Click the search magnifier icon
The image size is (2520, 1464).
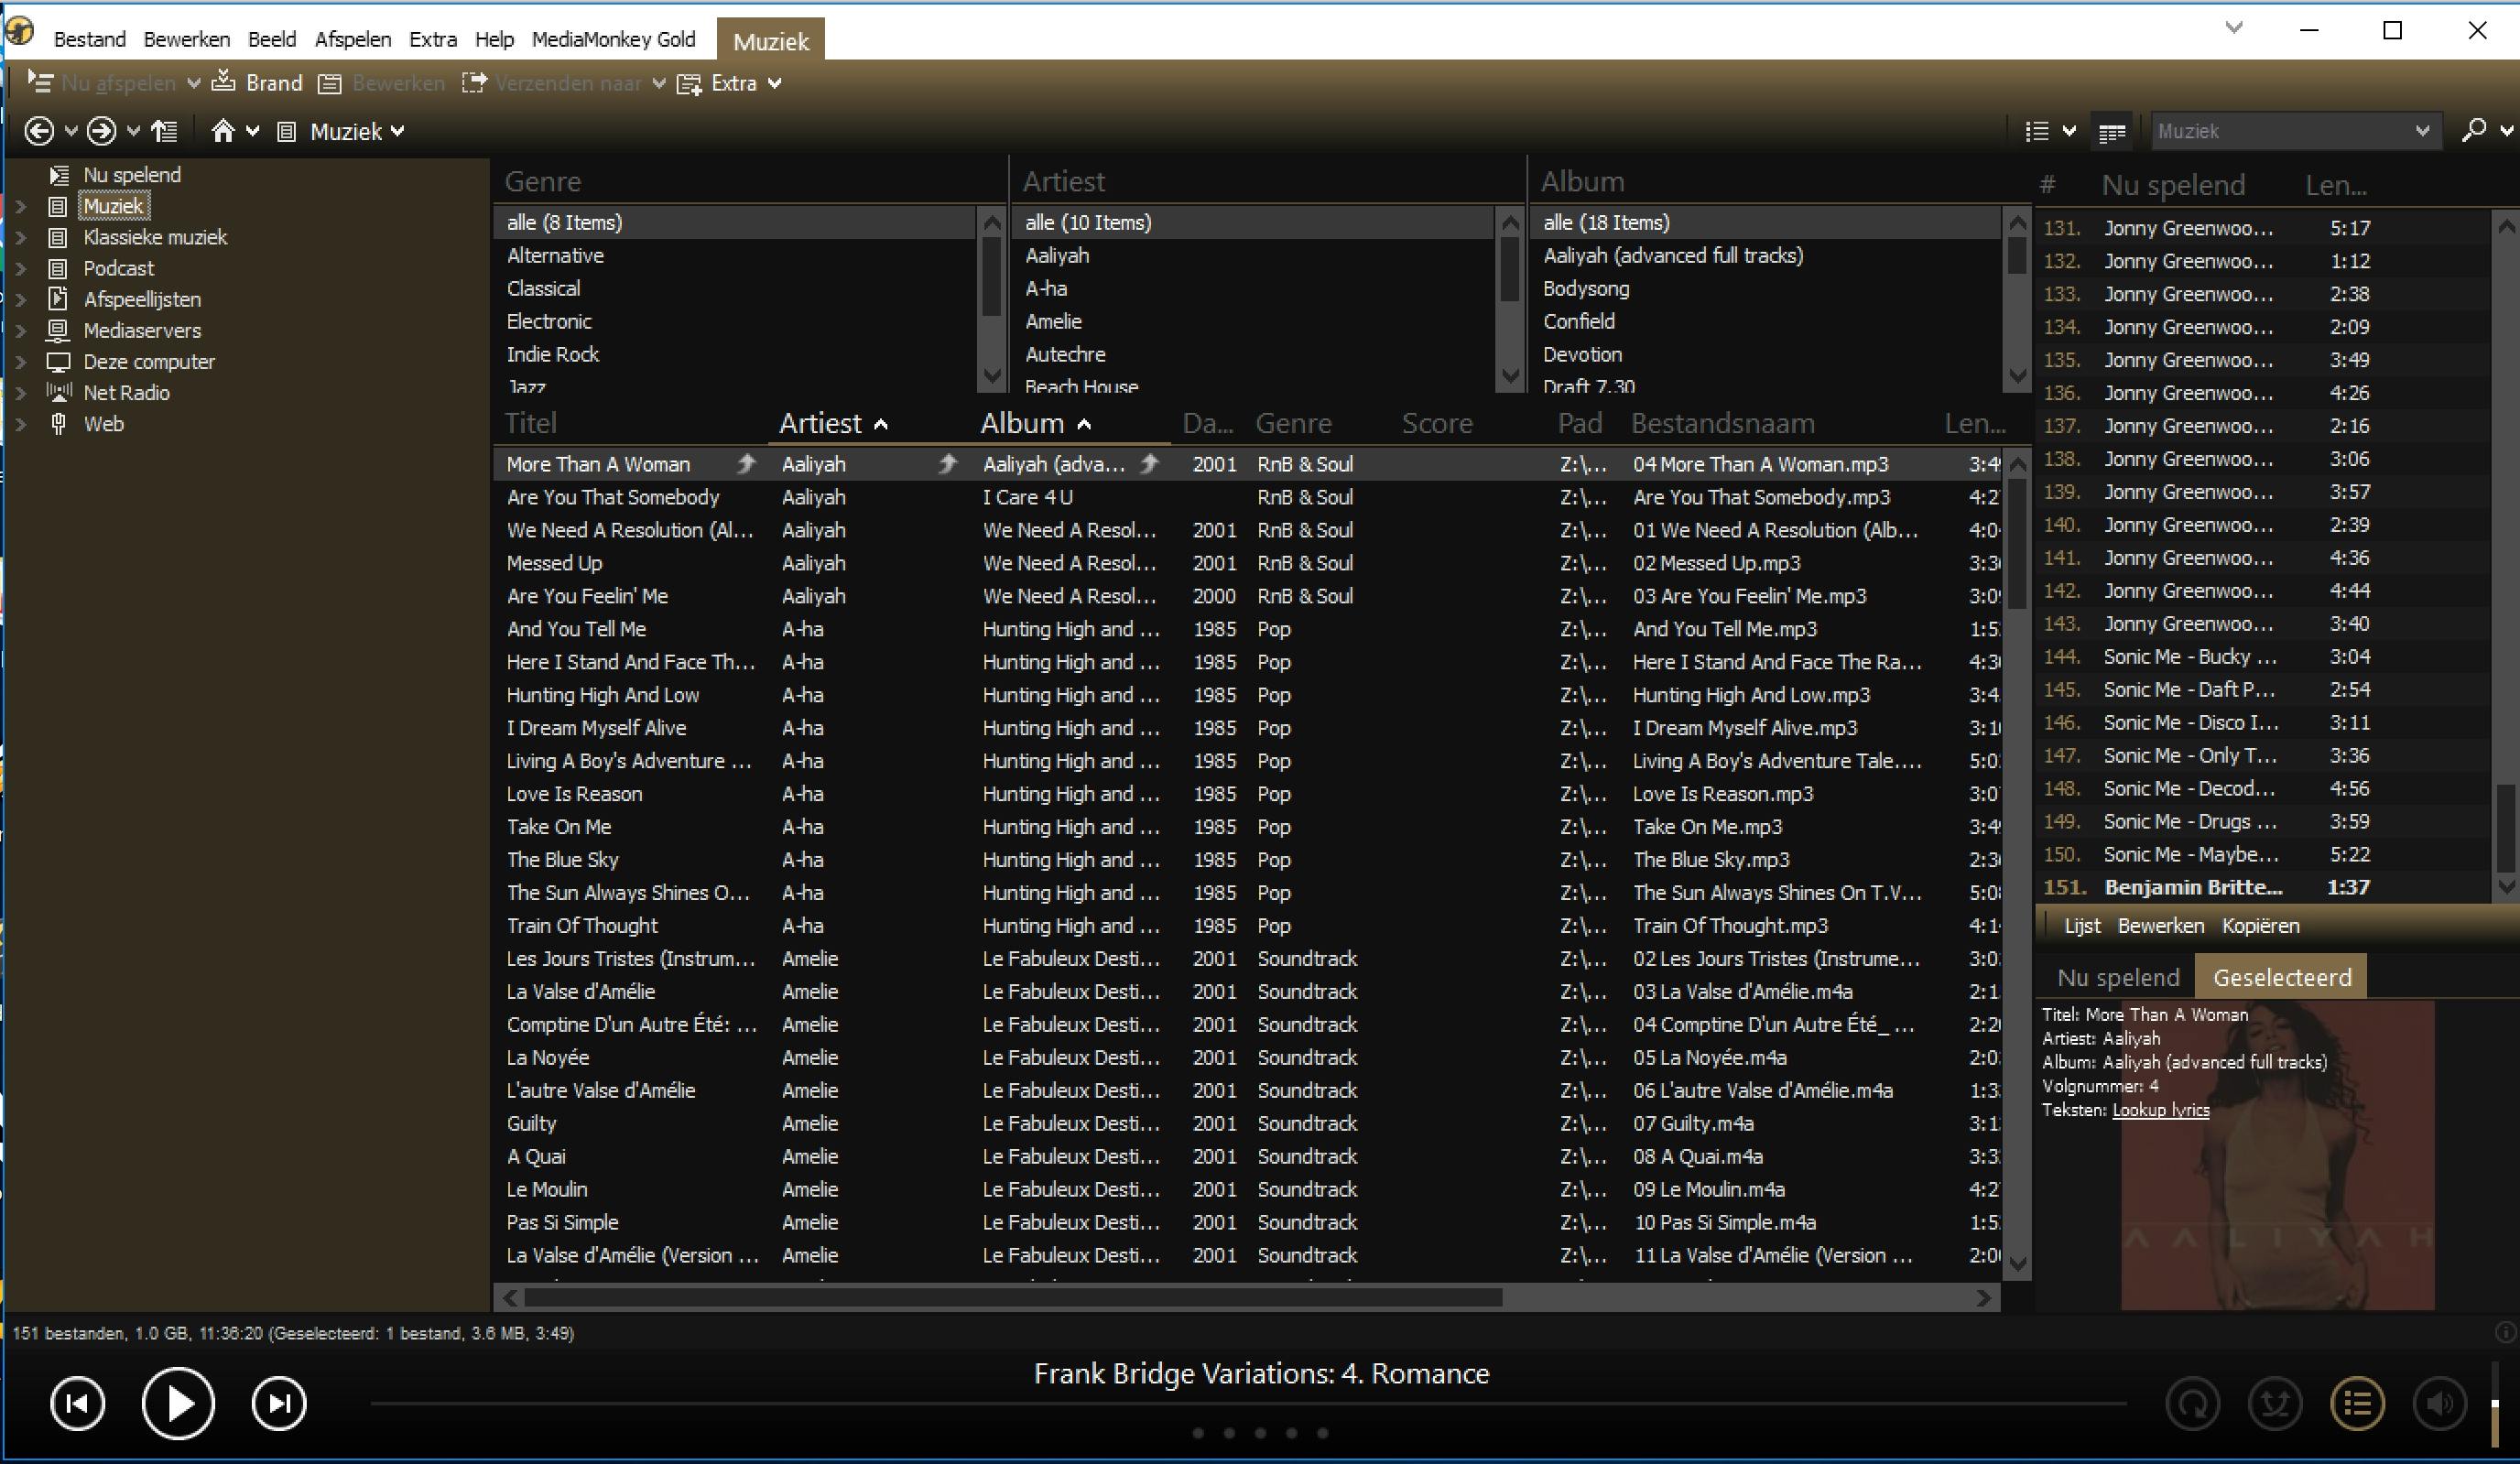pyautogui.click(x=2474, y=131)
